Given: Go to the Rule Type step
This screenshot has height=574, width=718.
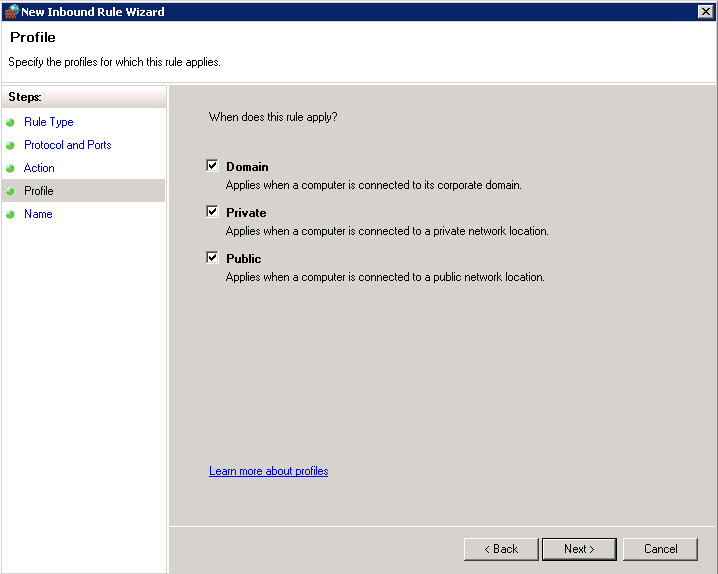Looking at the screenshot, I should tap(49, 122).
